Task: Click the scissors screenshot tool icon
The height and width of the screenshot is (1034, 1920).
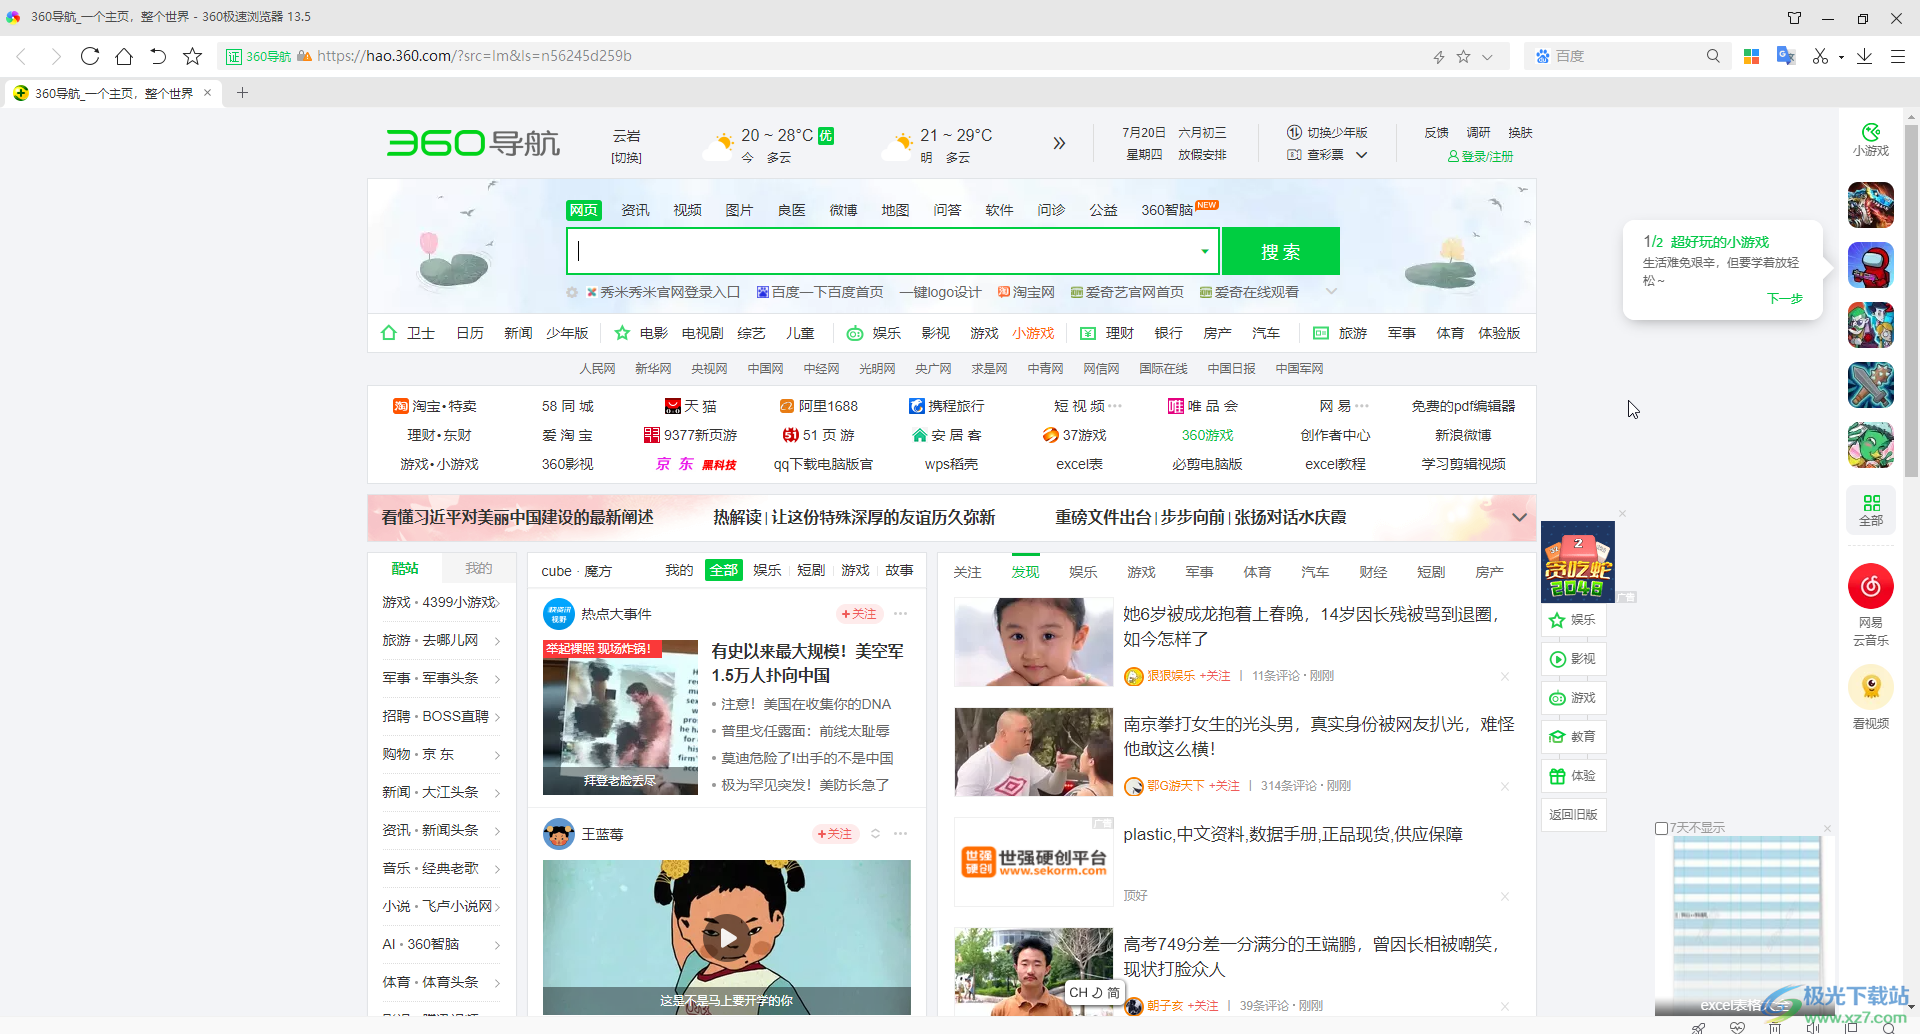Action: [x=1821, y=56]
